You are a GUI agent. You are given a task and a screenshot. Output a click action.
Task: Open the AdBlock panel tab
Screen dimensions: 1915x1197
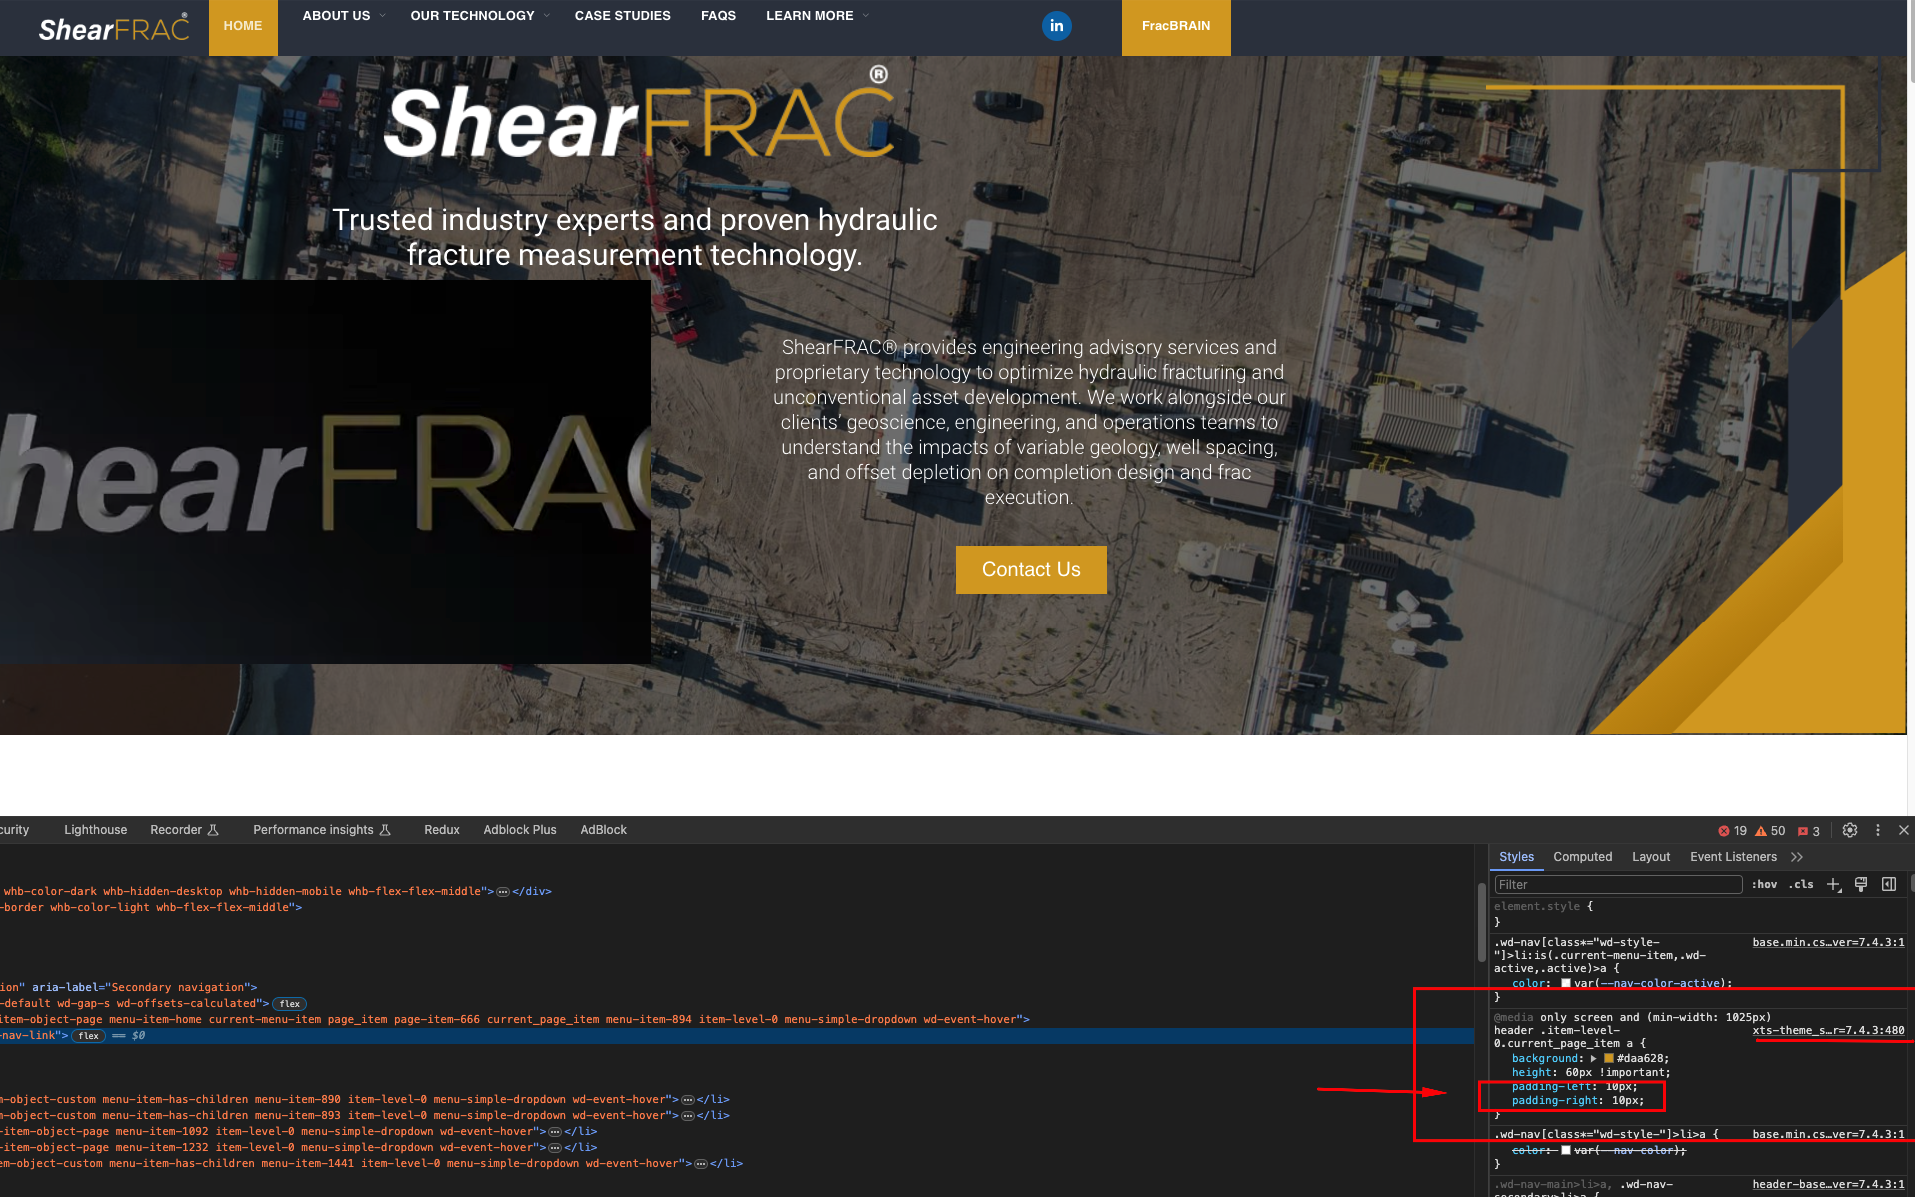pyautogui.click(x=604, y=830)
